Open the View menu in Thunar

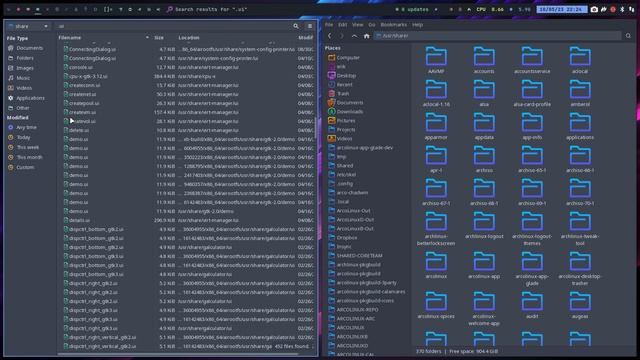358,24
